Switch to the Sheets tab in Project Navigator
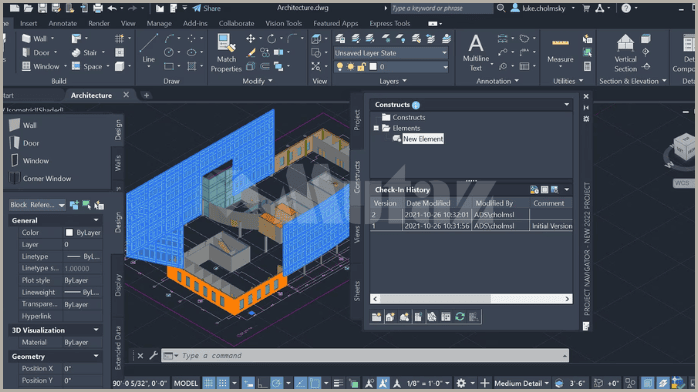This screenshot has height=392, width=698. pos(357,291)
